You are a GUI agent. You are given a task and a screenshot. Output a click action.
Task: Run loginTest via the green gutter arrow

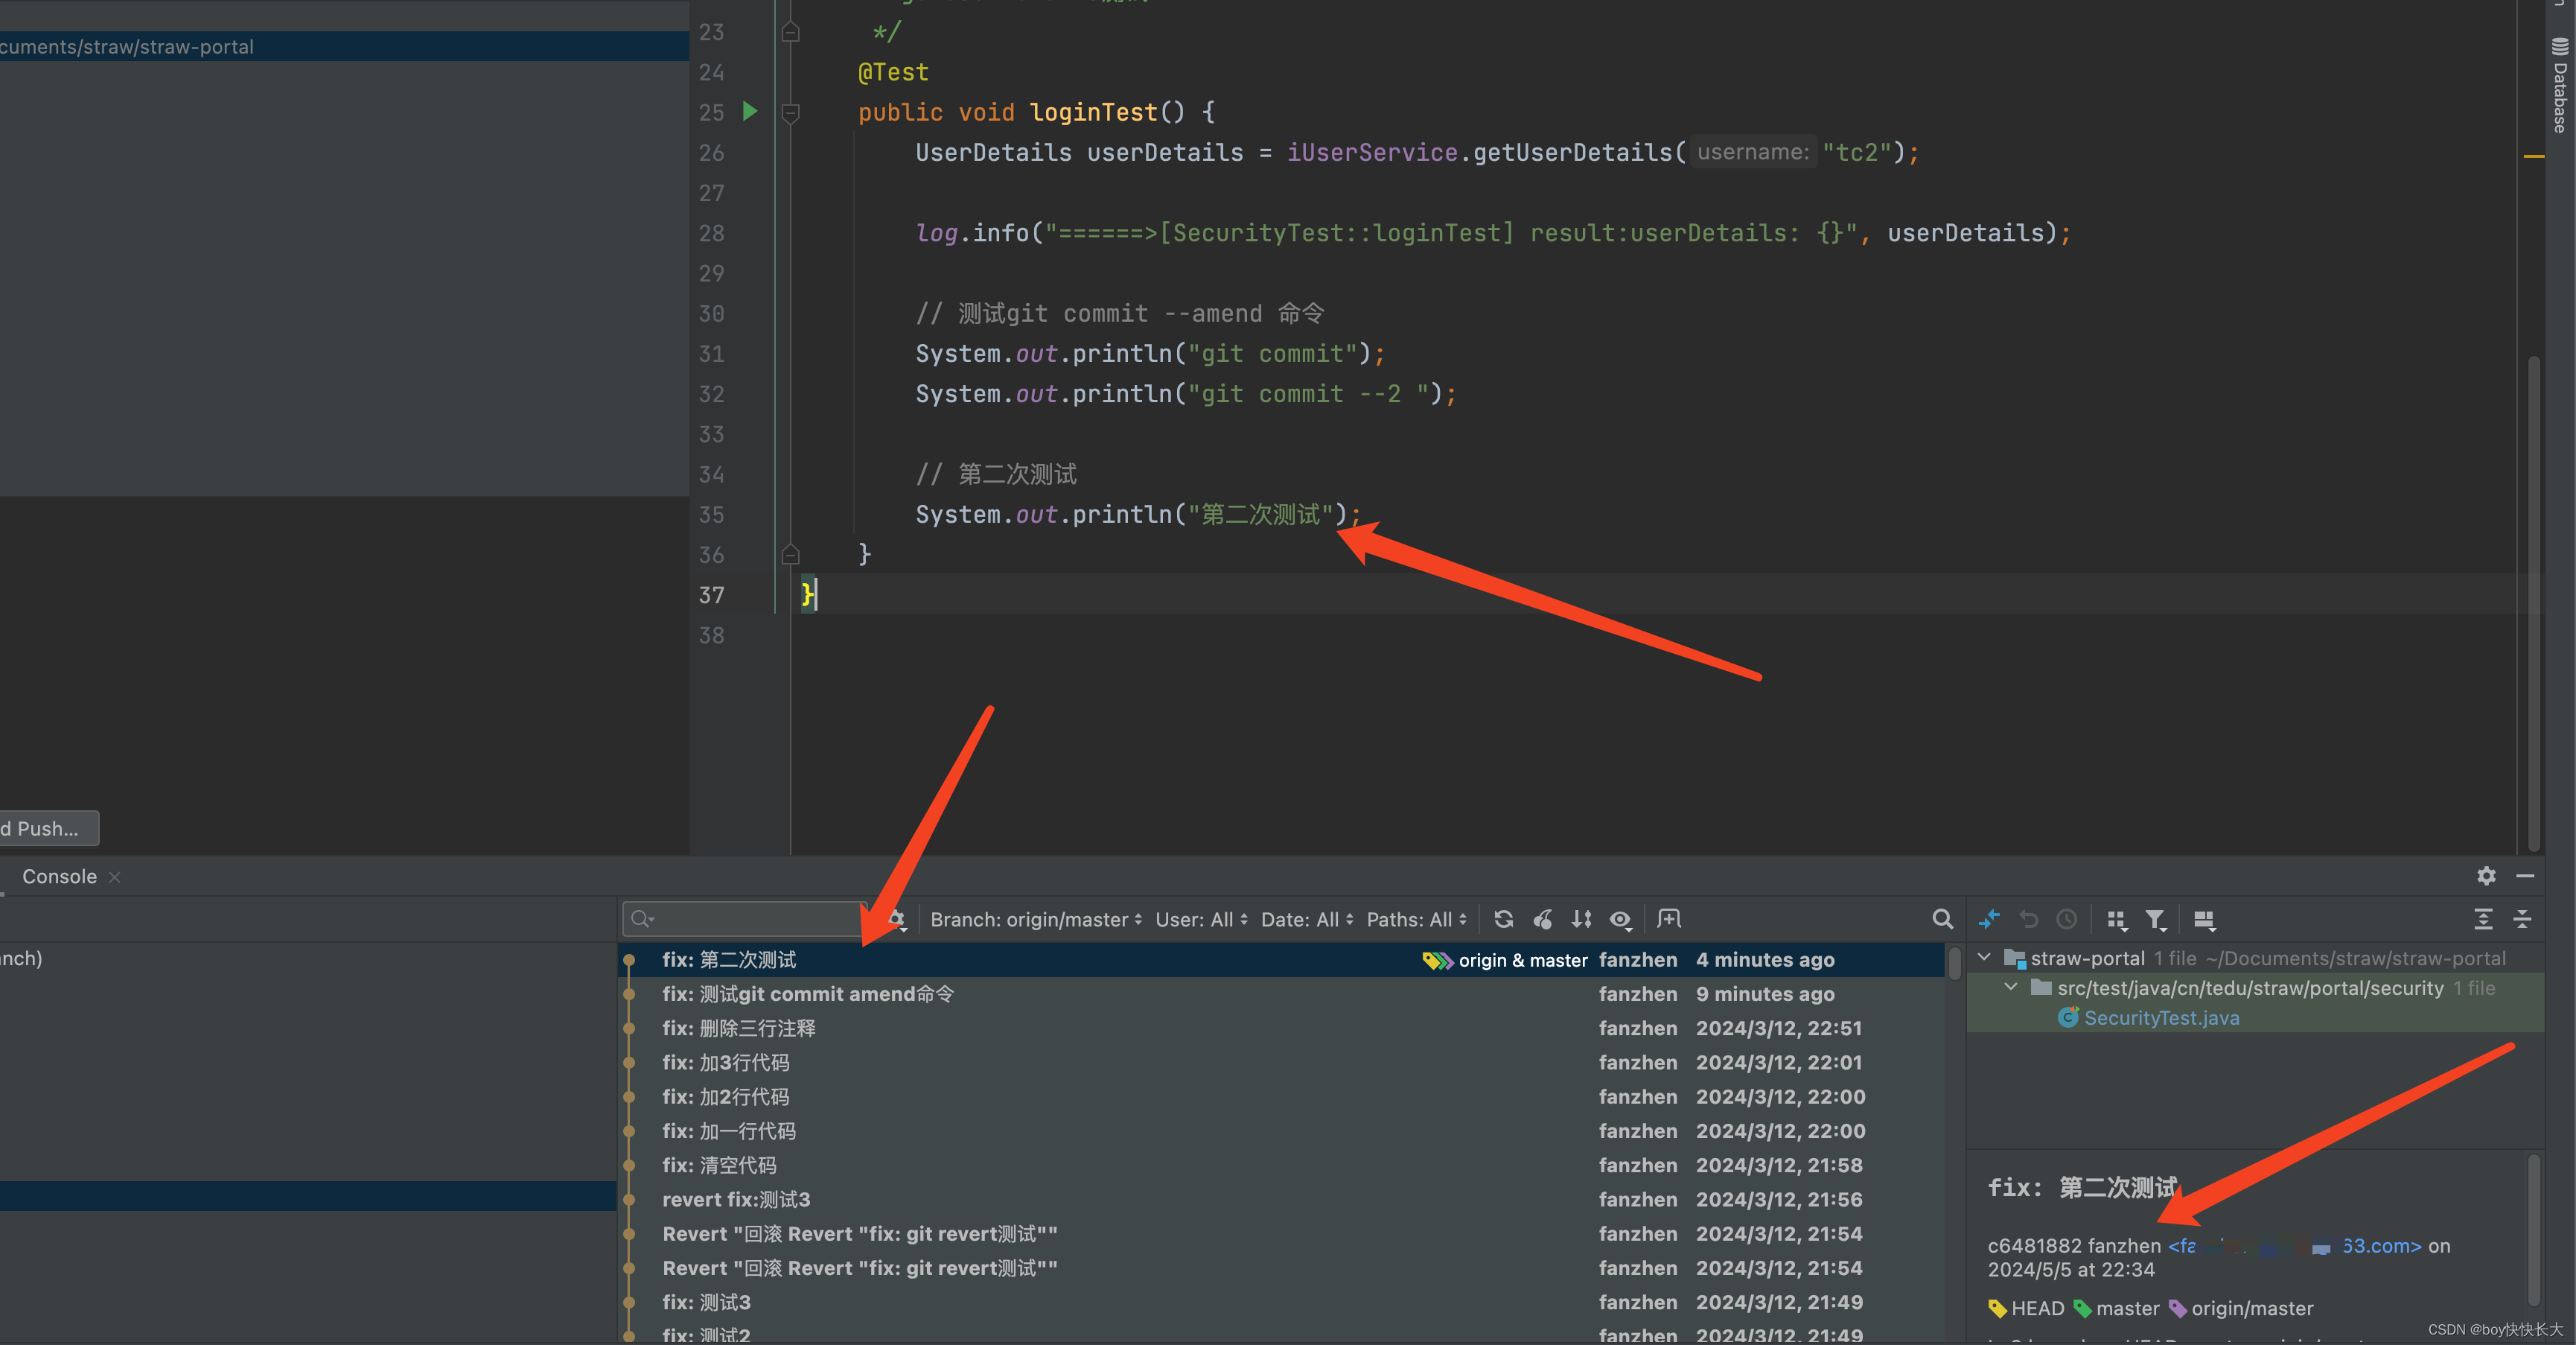pos(750,111)
